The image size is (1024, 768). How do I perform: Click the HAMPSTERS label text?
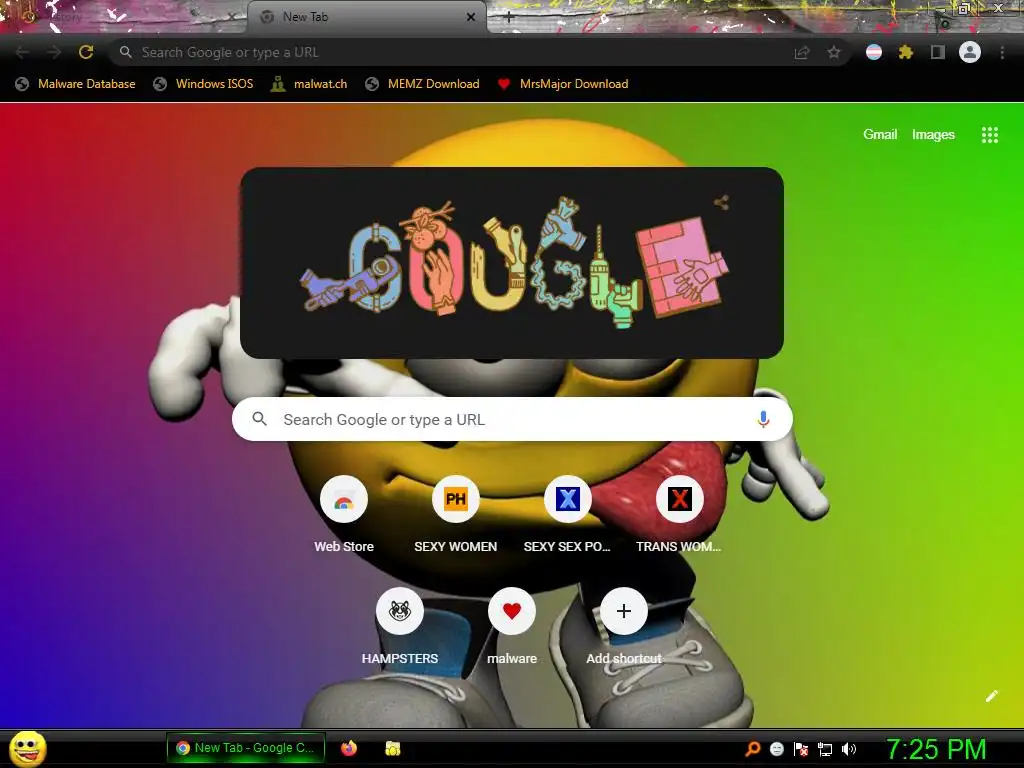pyautogui.click(x=400, y=658)
